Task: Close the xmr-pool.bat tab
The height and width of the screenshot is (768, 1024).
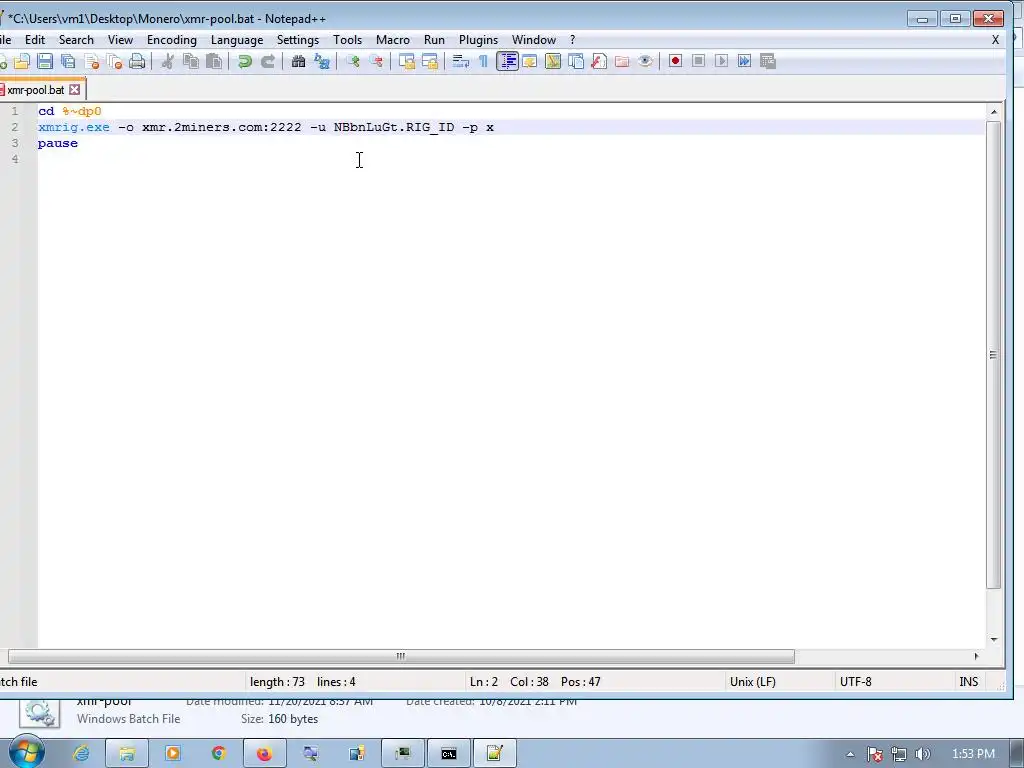Action: pos(75,89)
